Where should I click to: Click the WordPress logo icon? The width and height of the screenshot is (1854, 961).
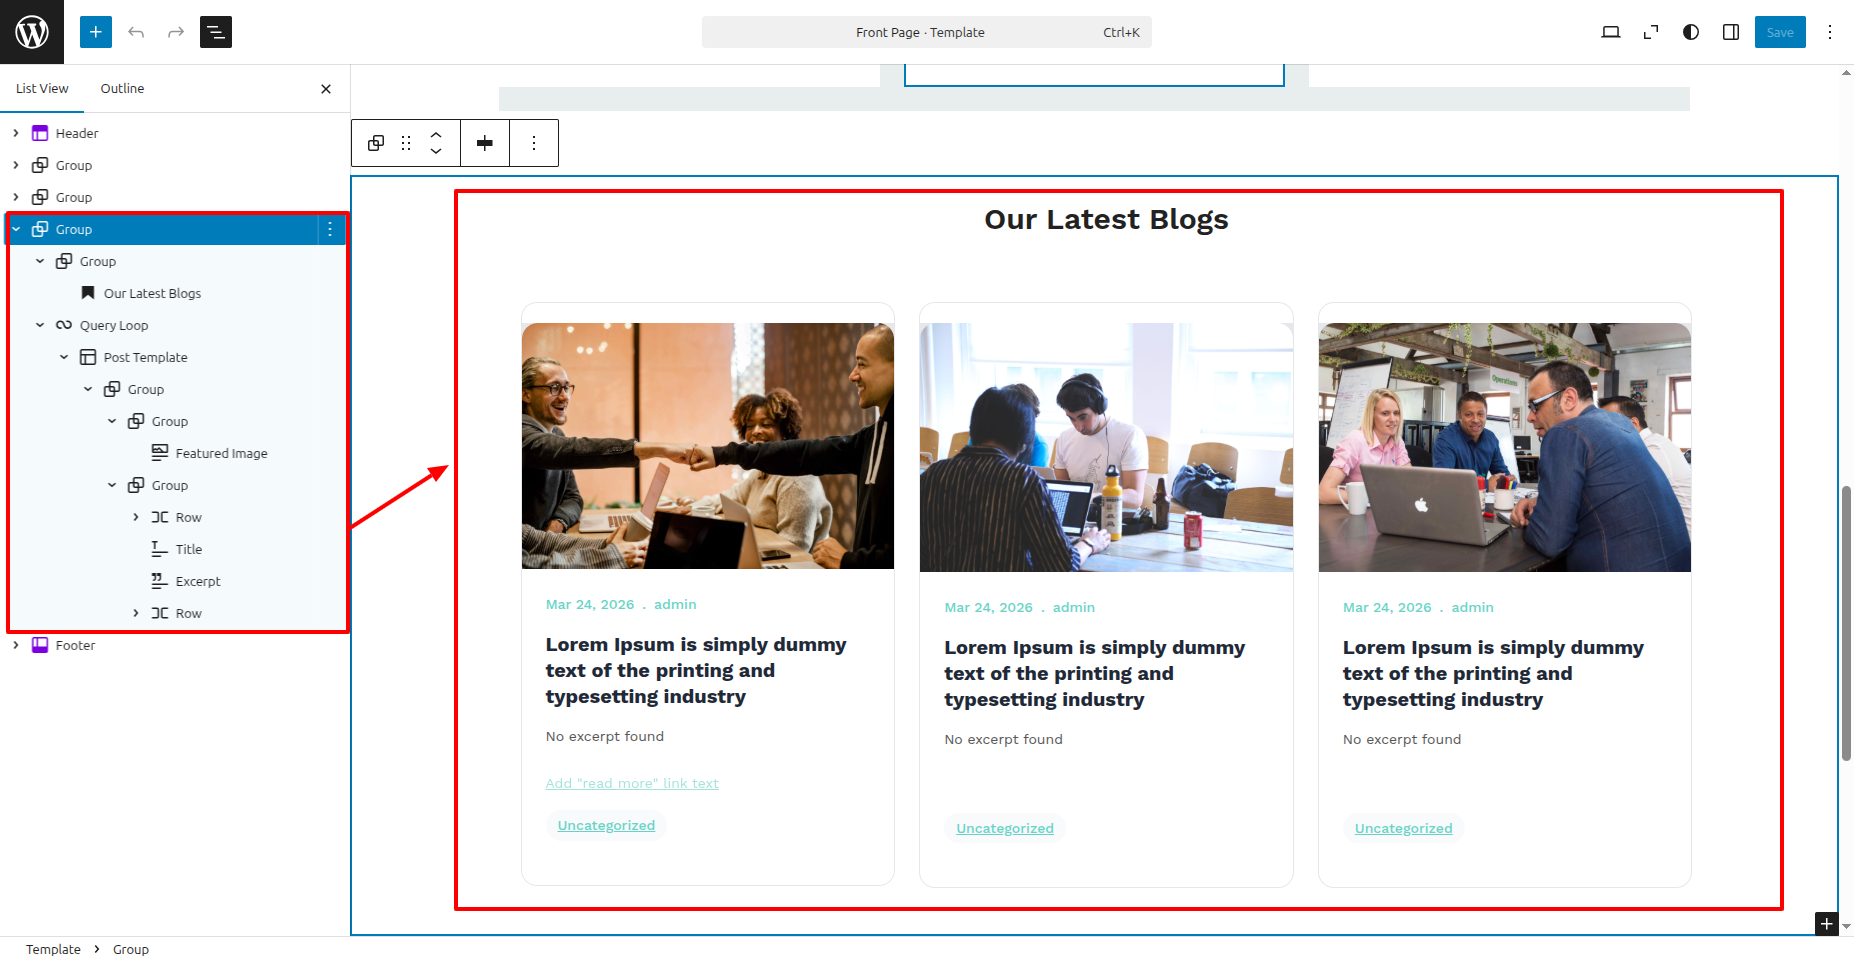(x=32, y=32)
